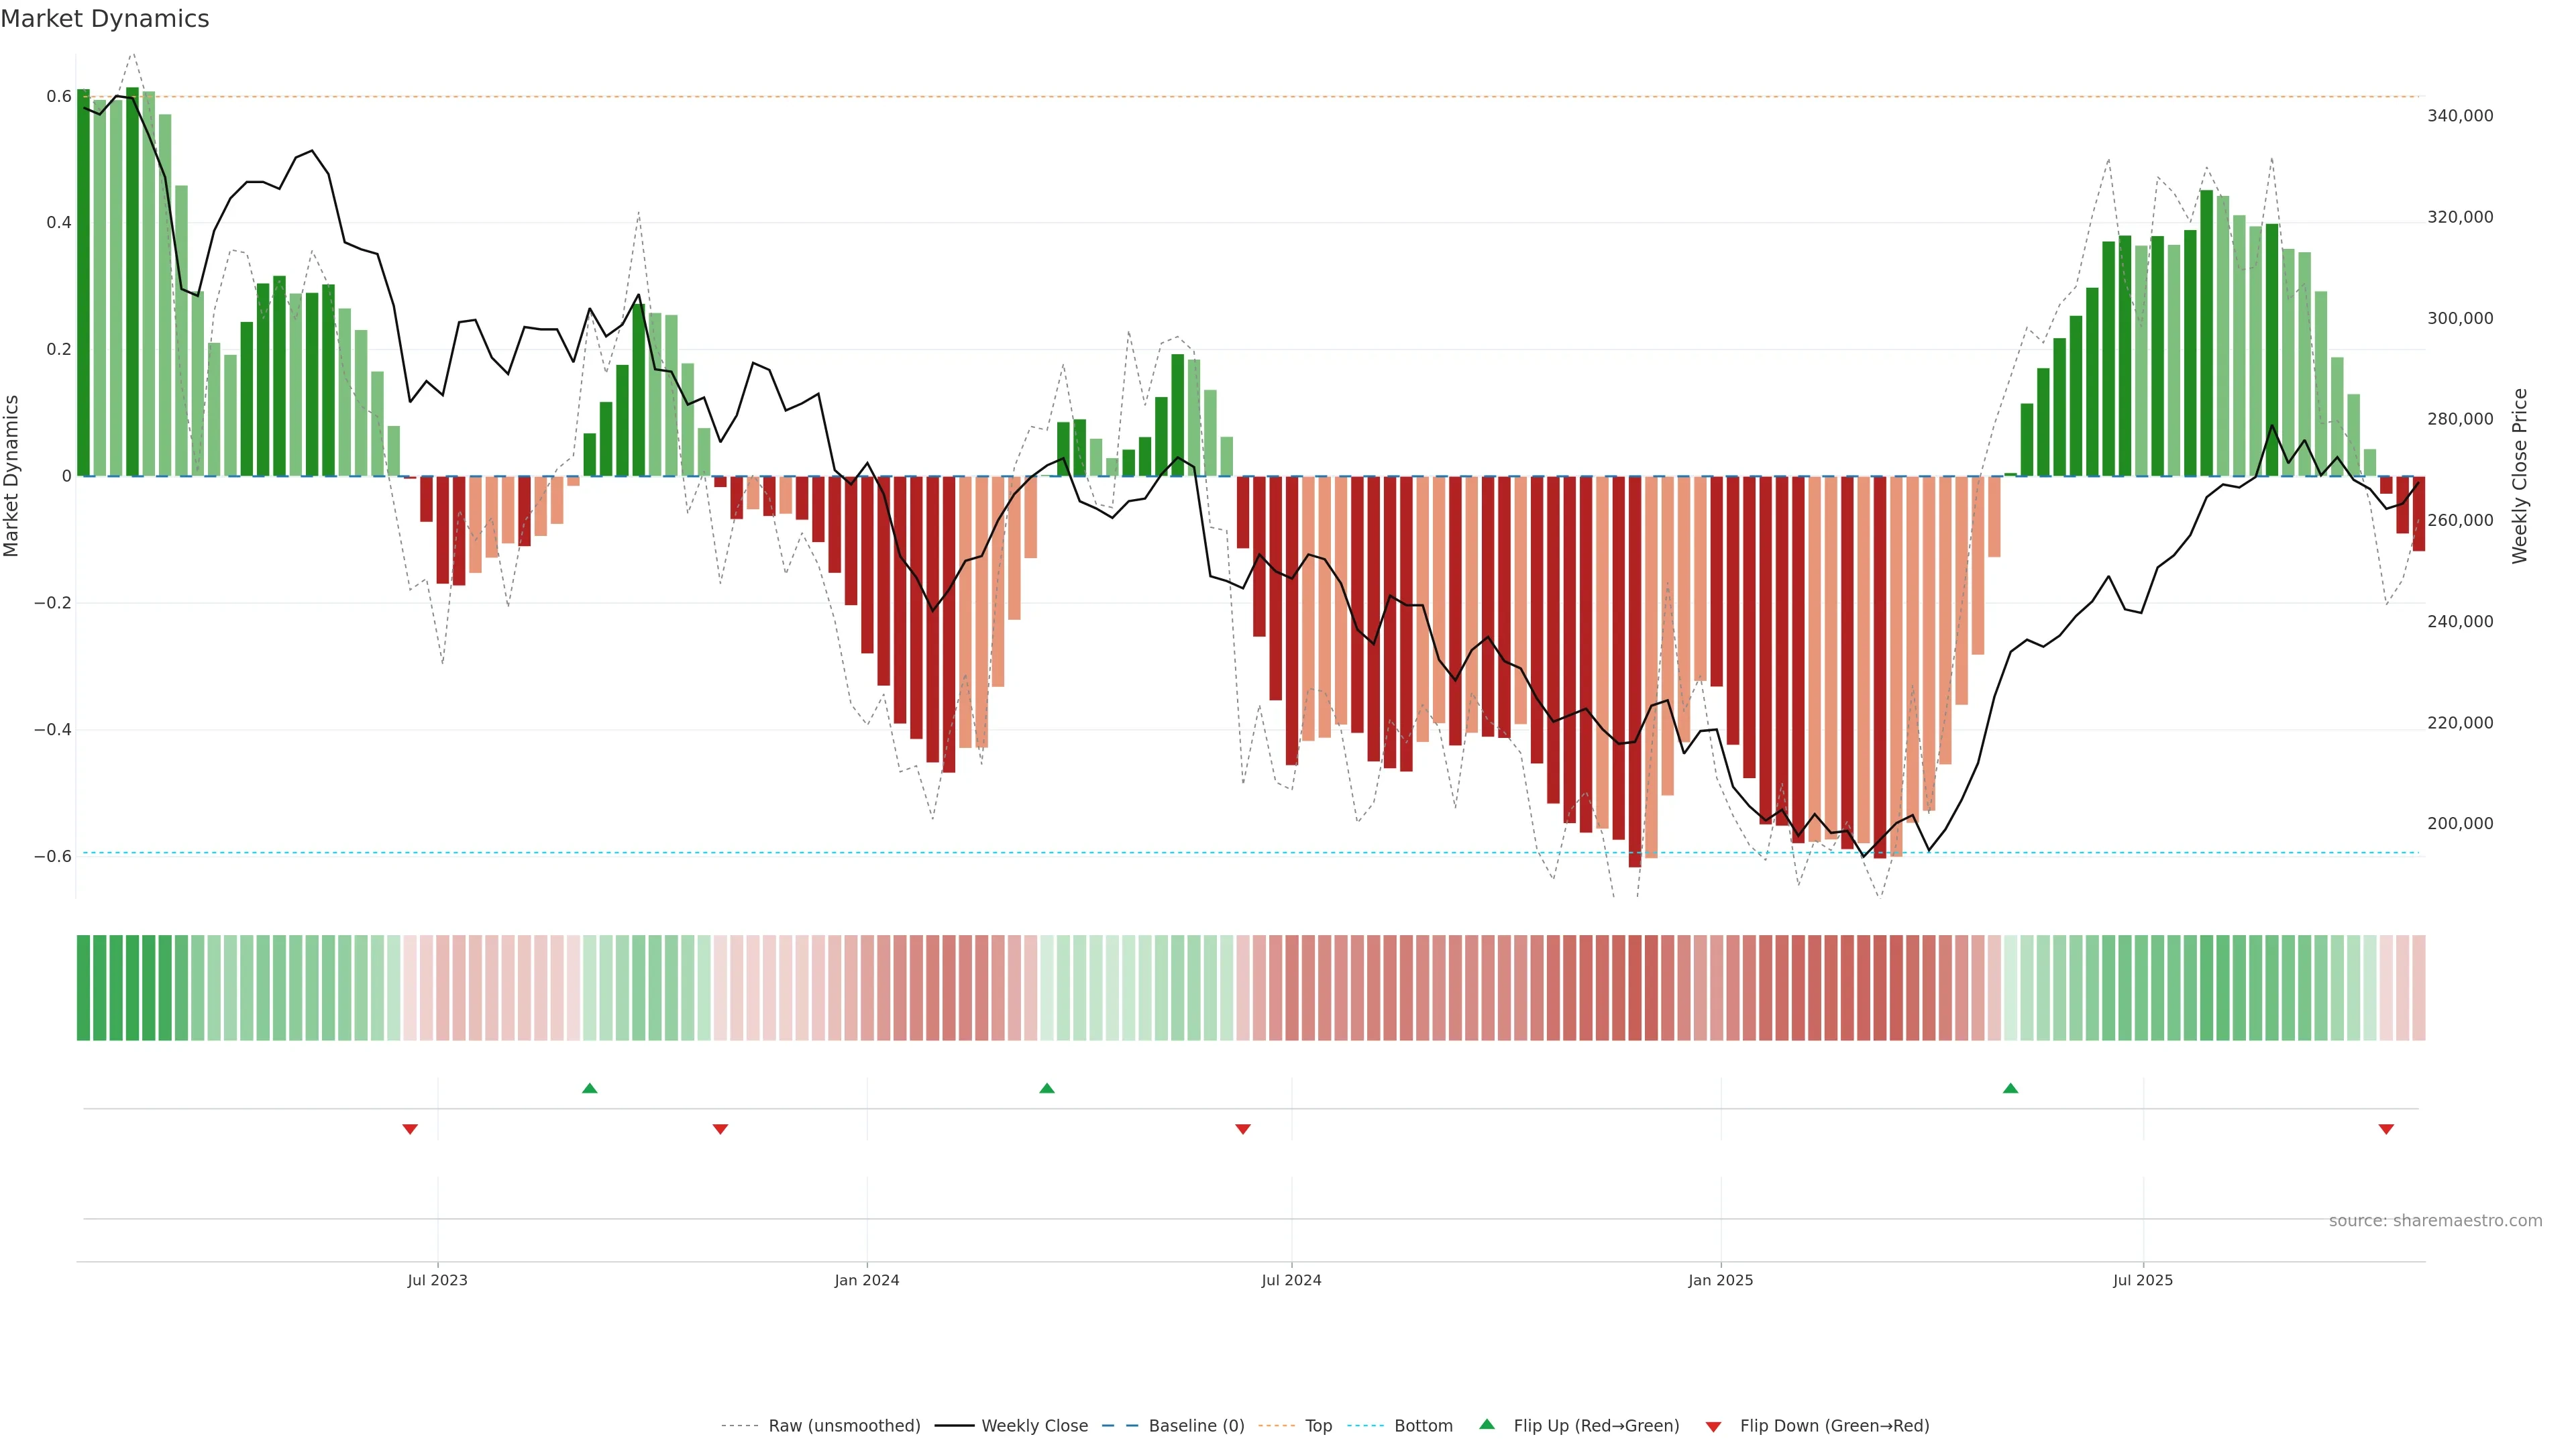Toggle the Baseline (0) legend entry
The width and height of the screenshot is (2576, 1449).
click(1196, 1426)
